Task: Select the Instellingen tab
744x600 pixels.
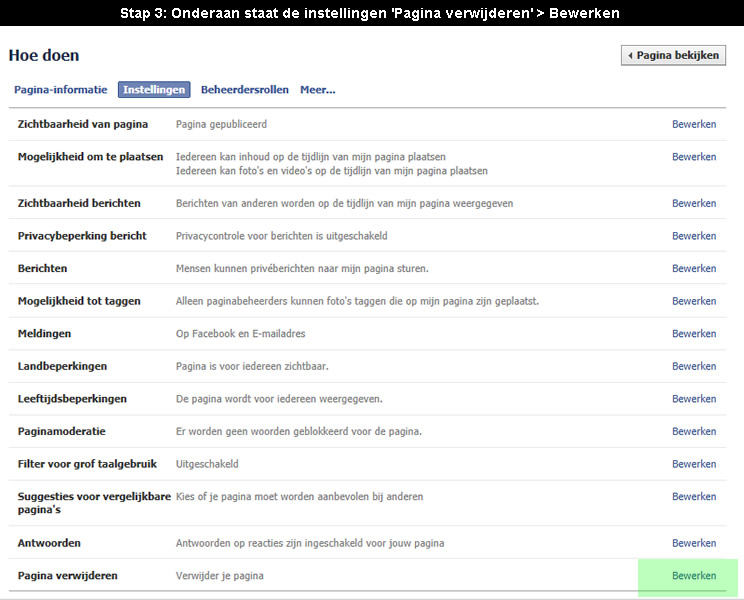Action: click(154, 90)
